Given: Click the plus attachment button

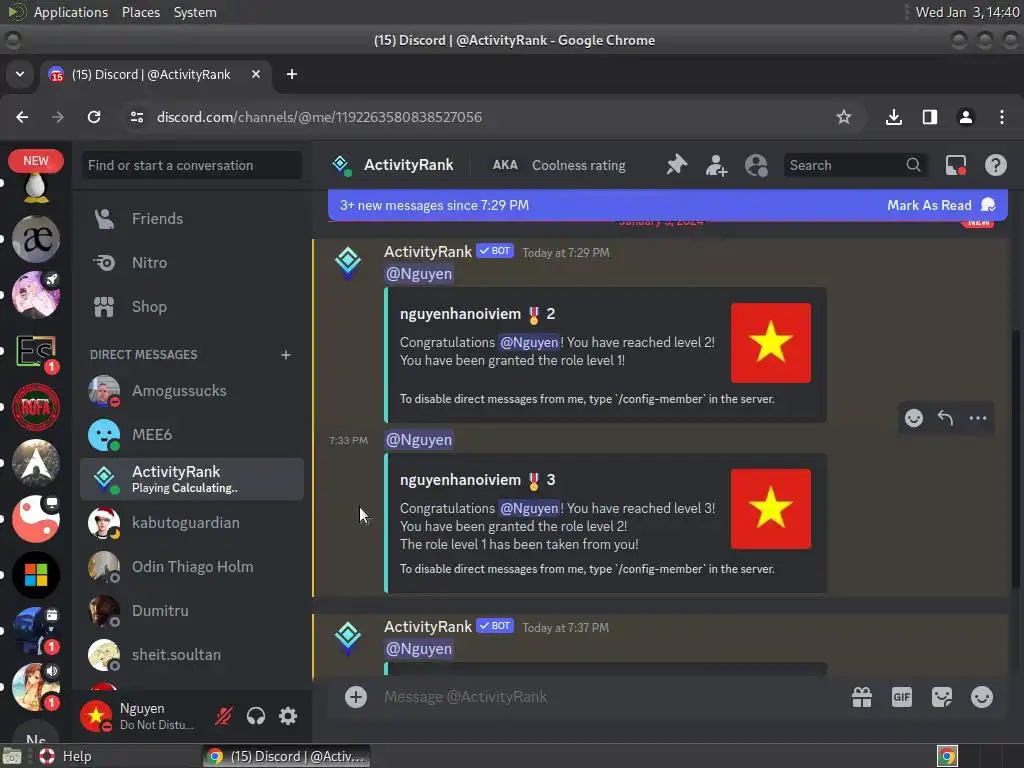Looking at the screenshot, I should click(356, 697).
